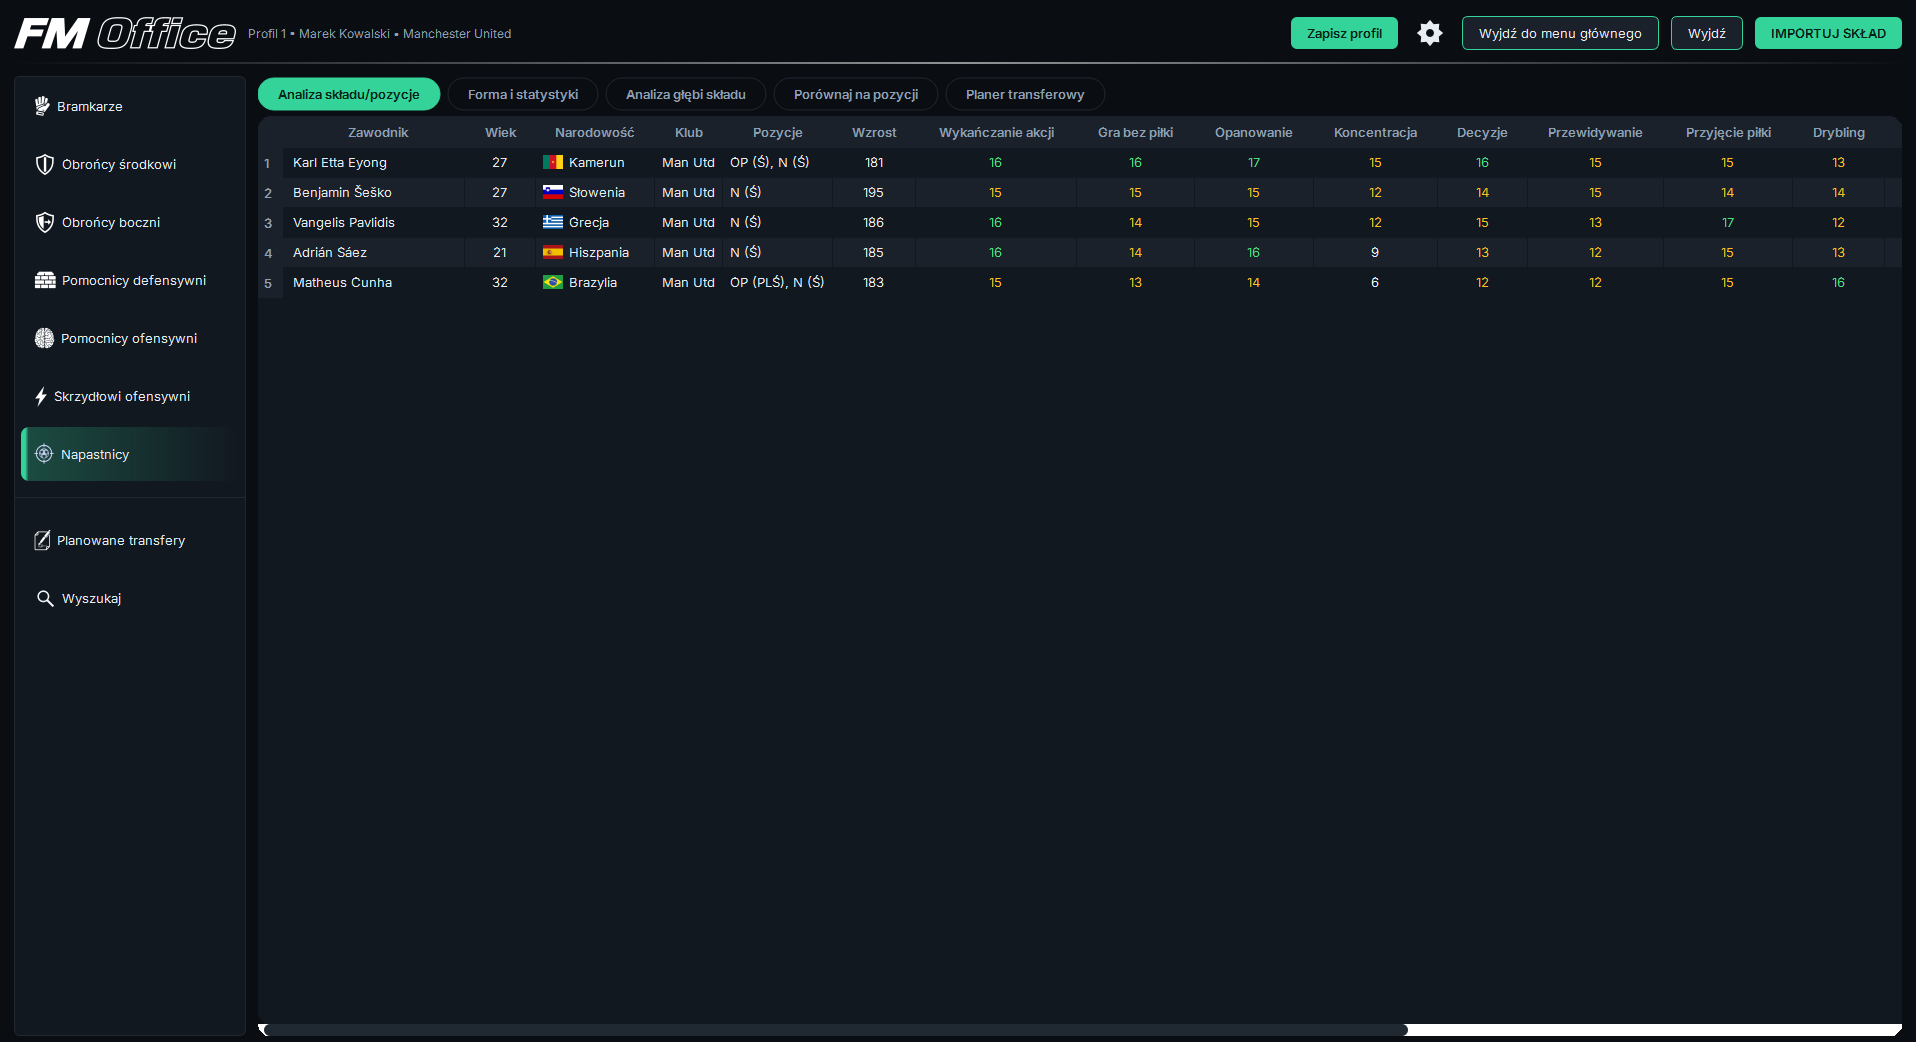Select Napastnicy in the sidebar
The image size is (1916, 1042).
click(x=130, y=454)
